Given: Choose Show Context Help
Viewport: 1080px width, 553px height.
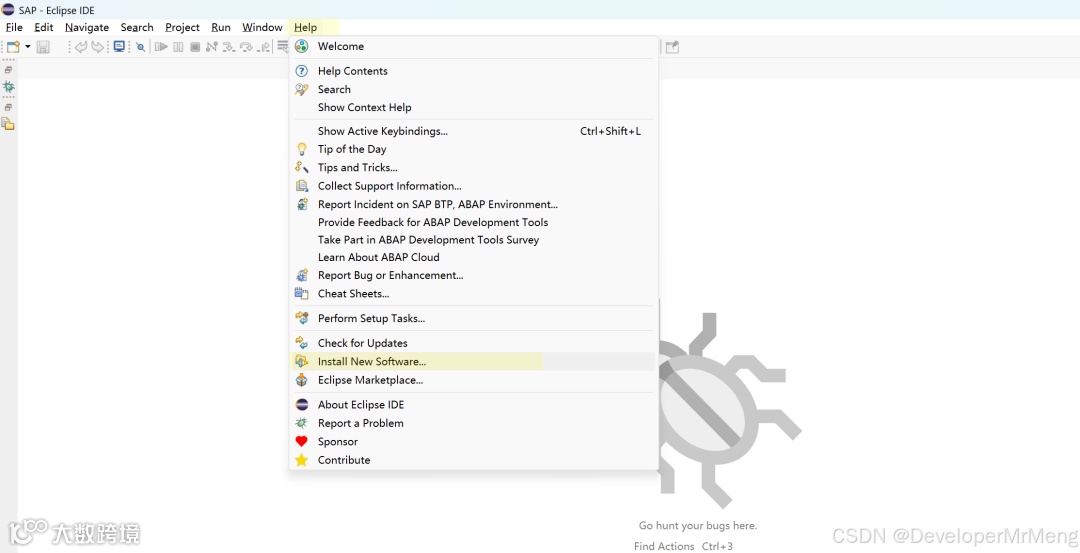Looking at the screenshot, I should pyautogui.click(x=474, y=107).
